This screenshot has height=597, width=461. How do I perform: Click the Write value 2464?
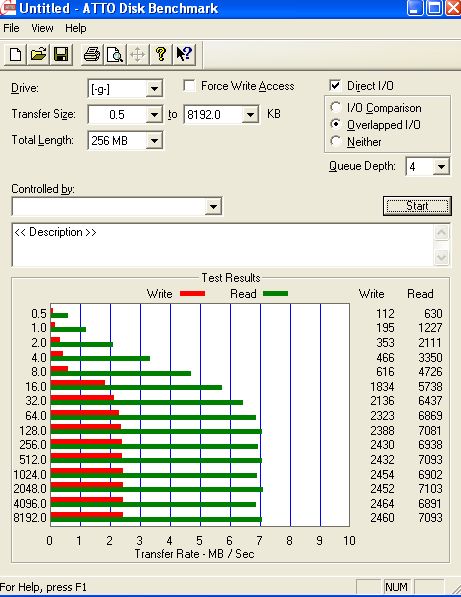click(382, 503)
